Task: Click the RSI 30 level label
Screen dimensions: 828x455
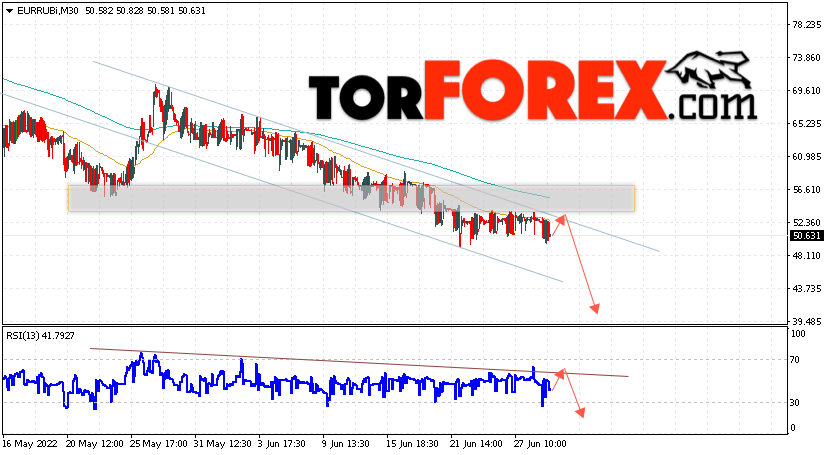Action: (795, 403)
